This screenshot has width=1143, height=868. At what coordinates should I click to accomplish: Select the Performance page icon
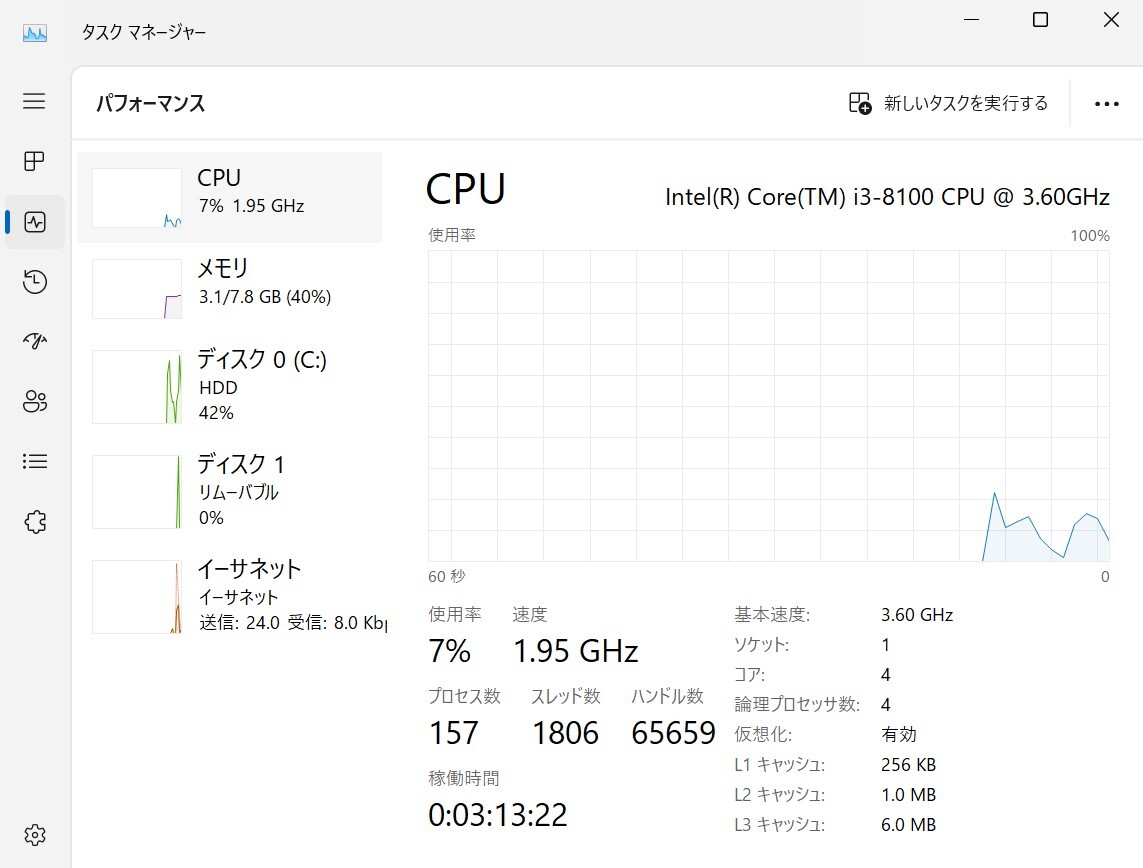35,222
